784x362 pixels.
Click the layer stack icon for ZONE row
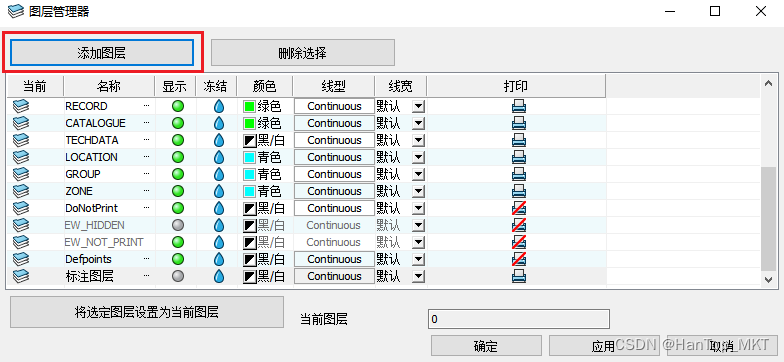[21, 191]
